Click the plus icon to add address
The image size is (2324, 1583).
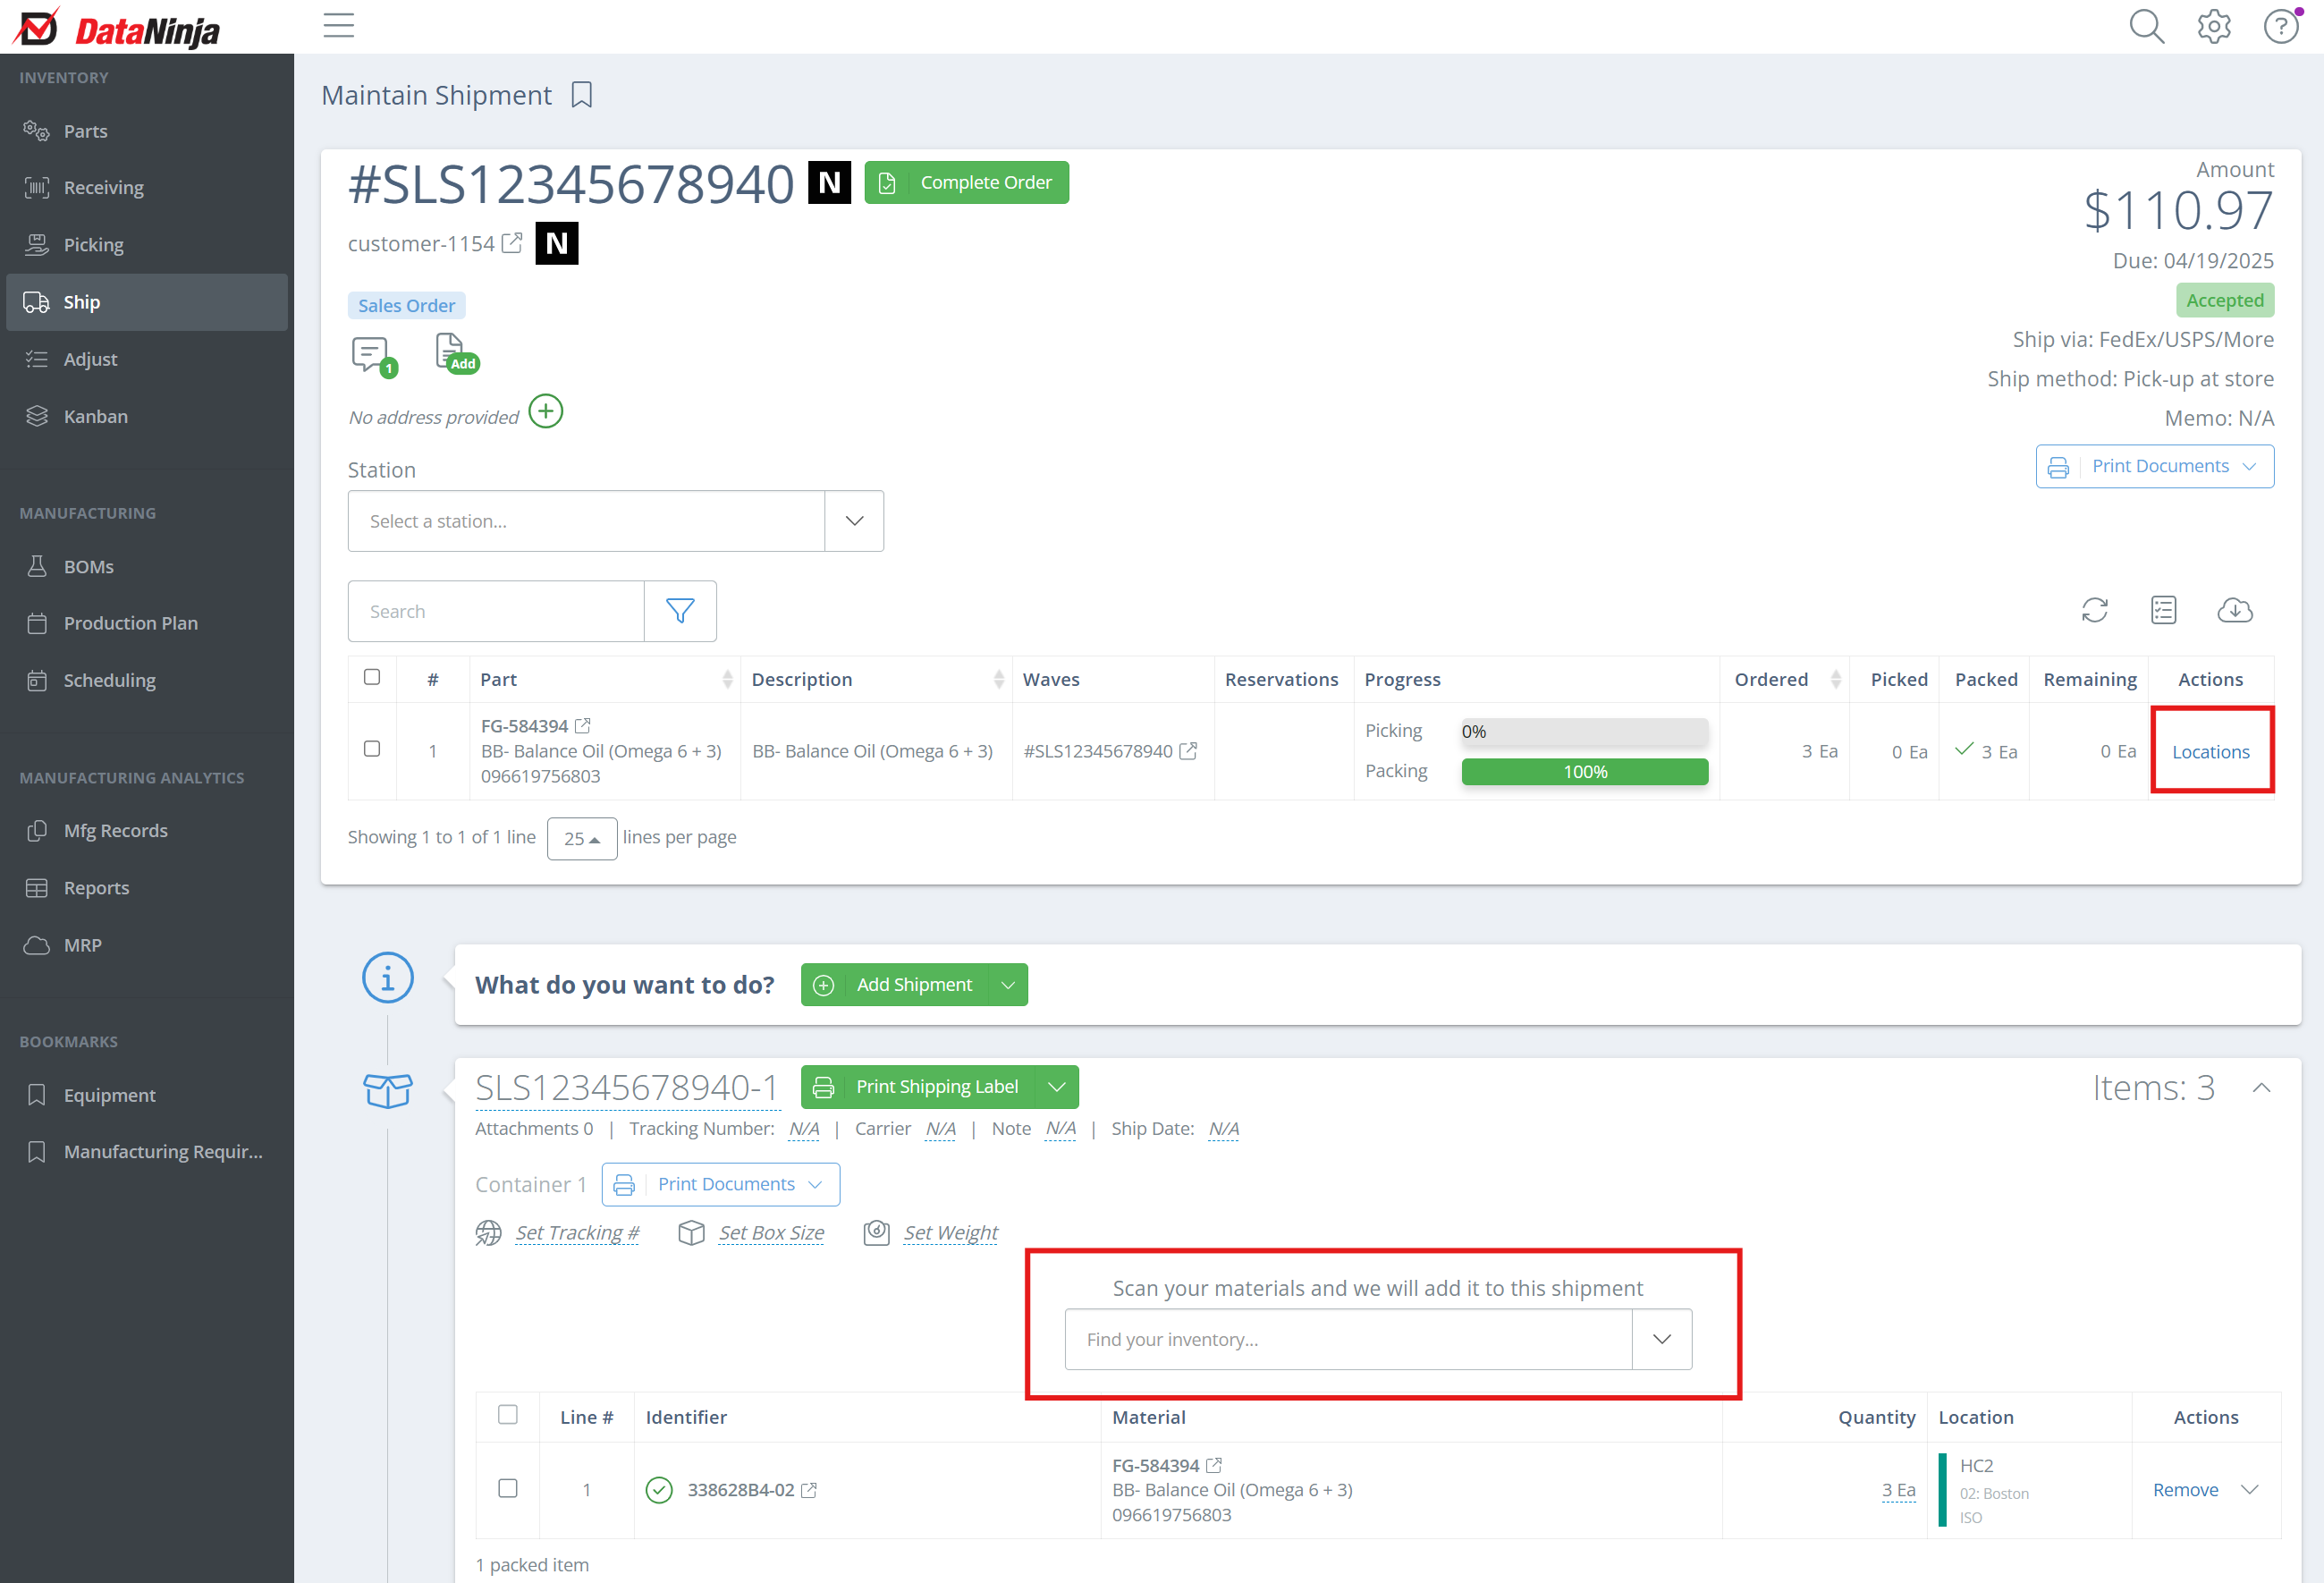[546, 411]
